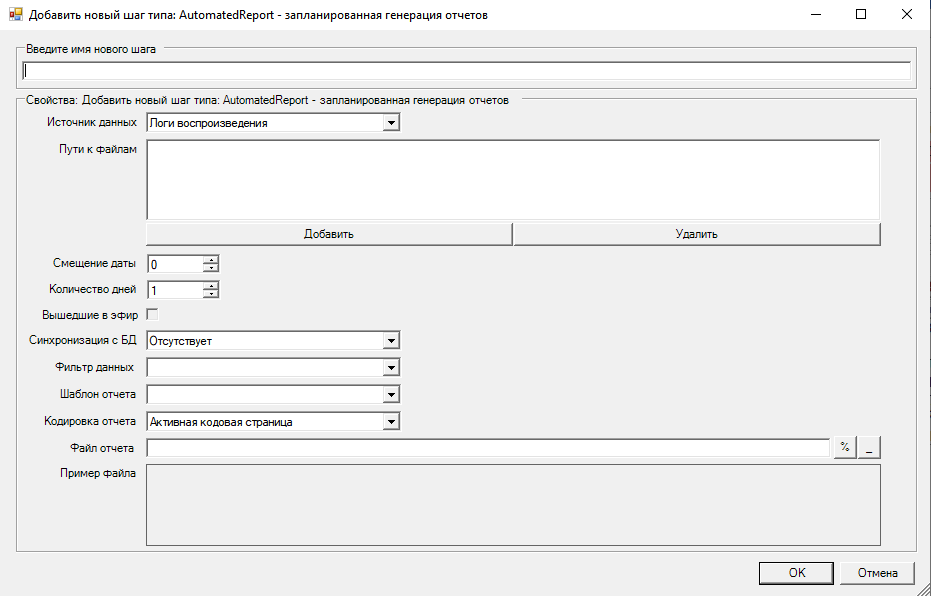931x596 pixels.
Task: Click the Фильтр данных label
Action: [94, 367]
